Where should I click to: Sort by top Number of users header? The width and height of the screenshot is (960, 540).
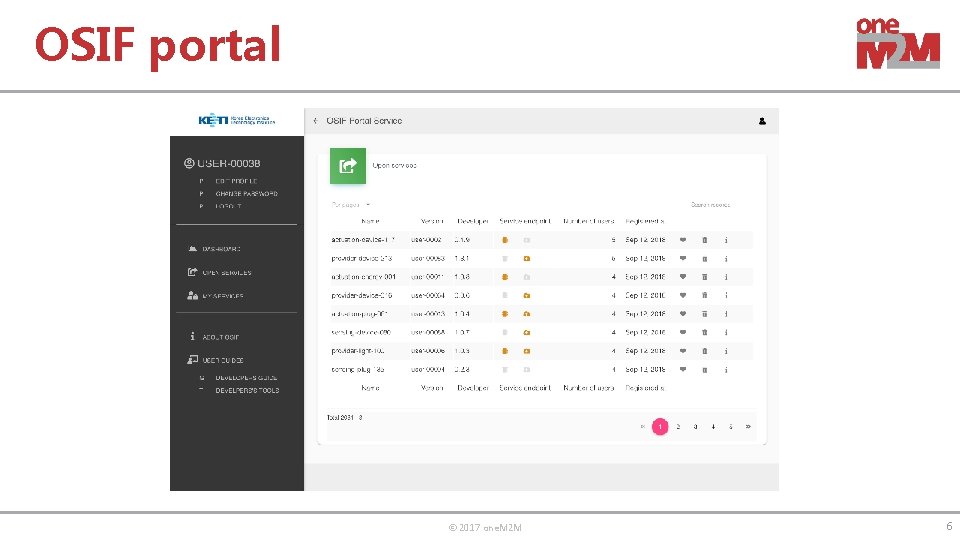[x=588, y=221]
